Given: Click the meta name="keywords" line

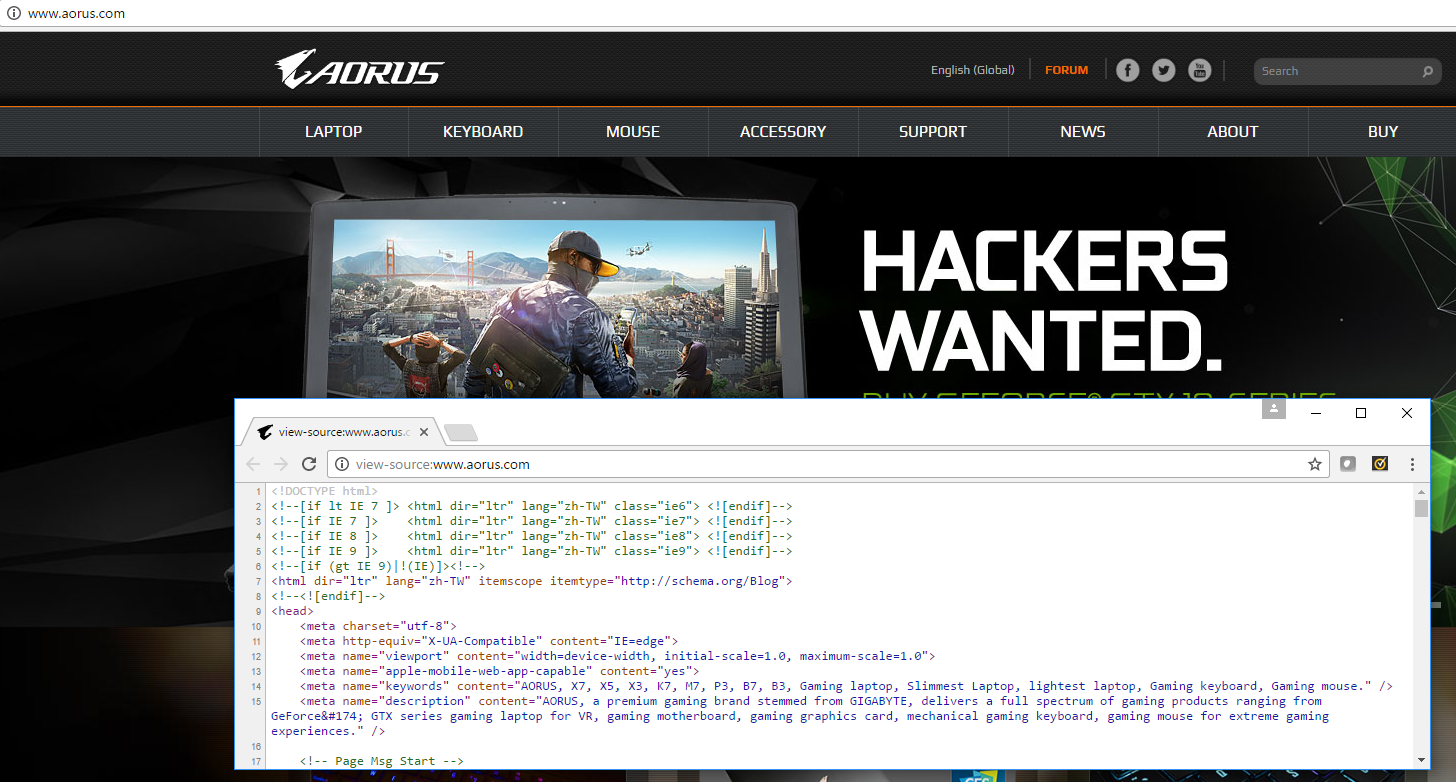Looking at the screenshot, I should 846,686.
